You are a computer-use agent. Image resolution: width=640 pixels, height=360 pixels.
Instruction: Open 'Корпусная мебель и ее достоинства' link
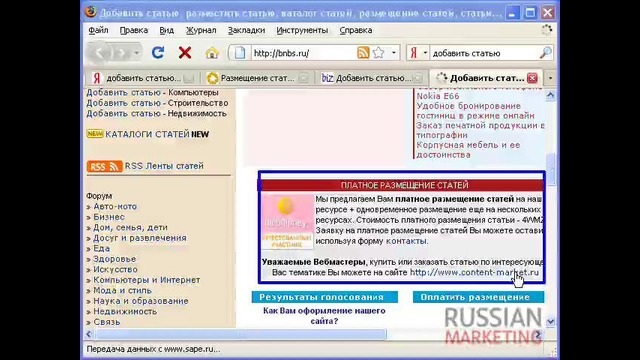[x=468, y=150]
